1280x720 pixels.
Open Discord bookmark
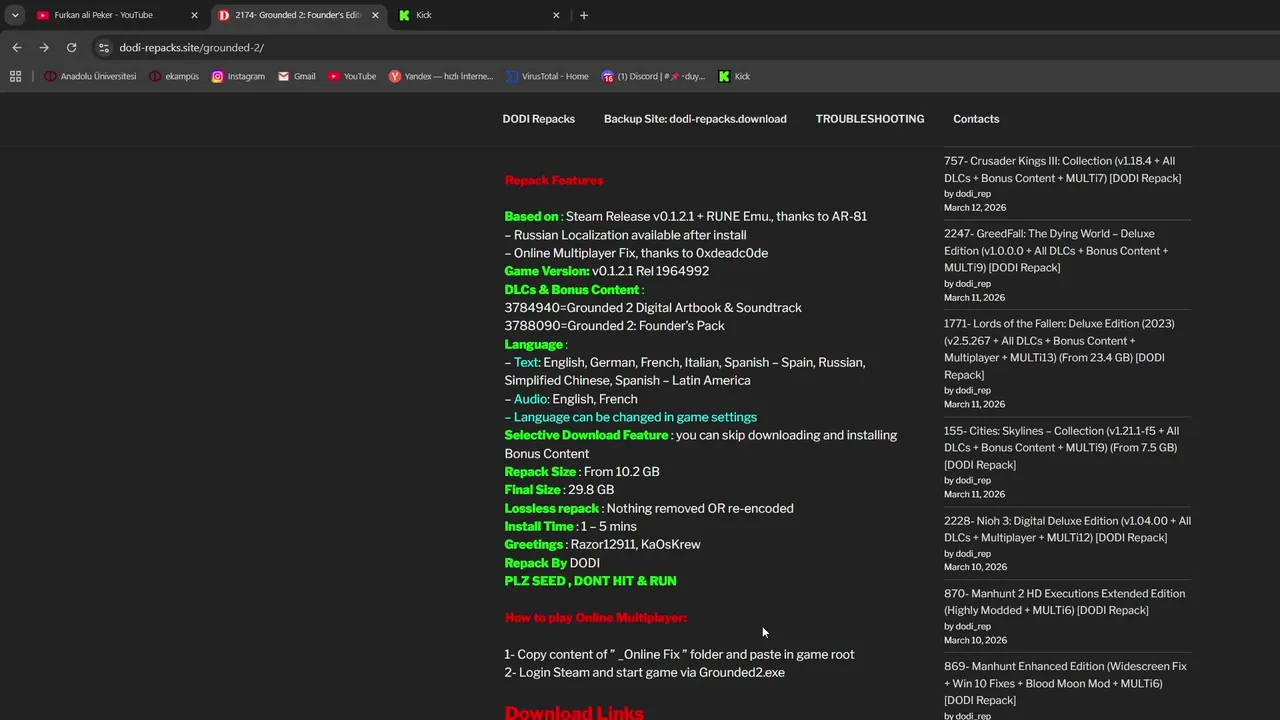653,76
